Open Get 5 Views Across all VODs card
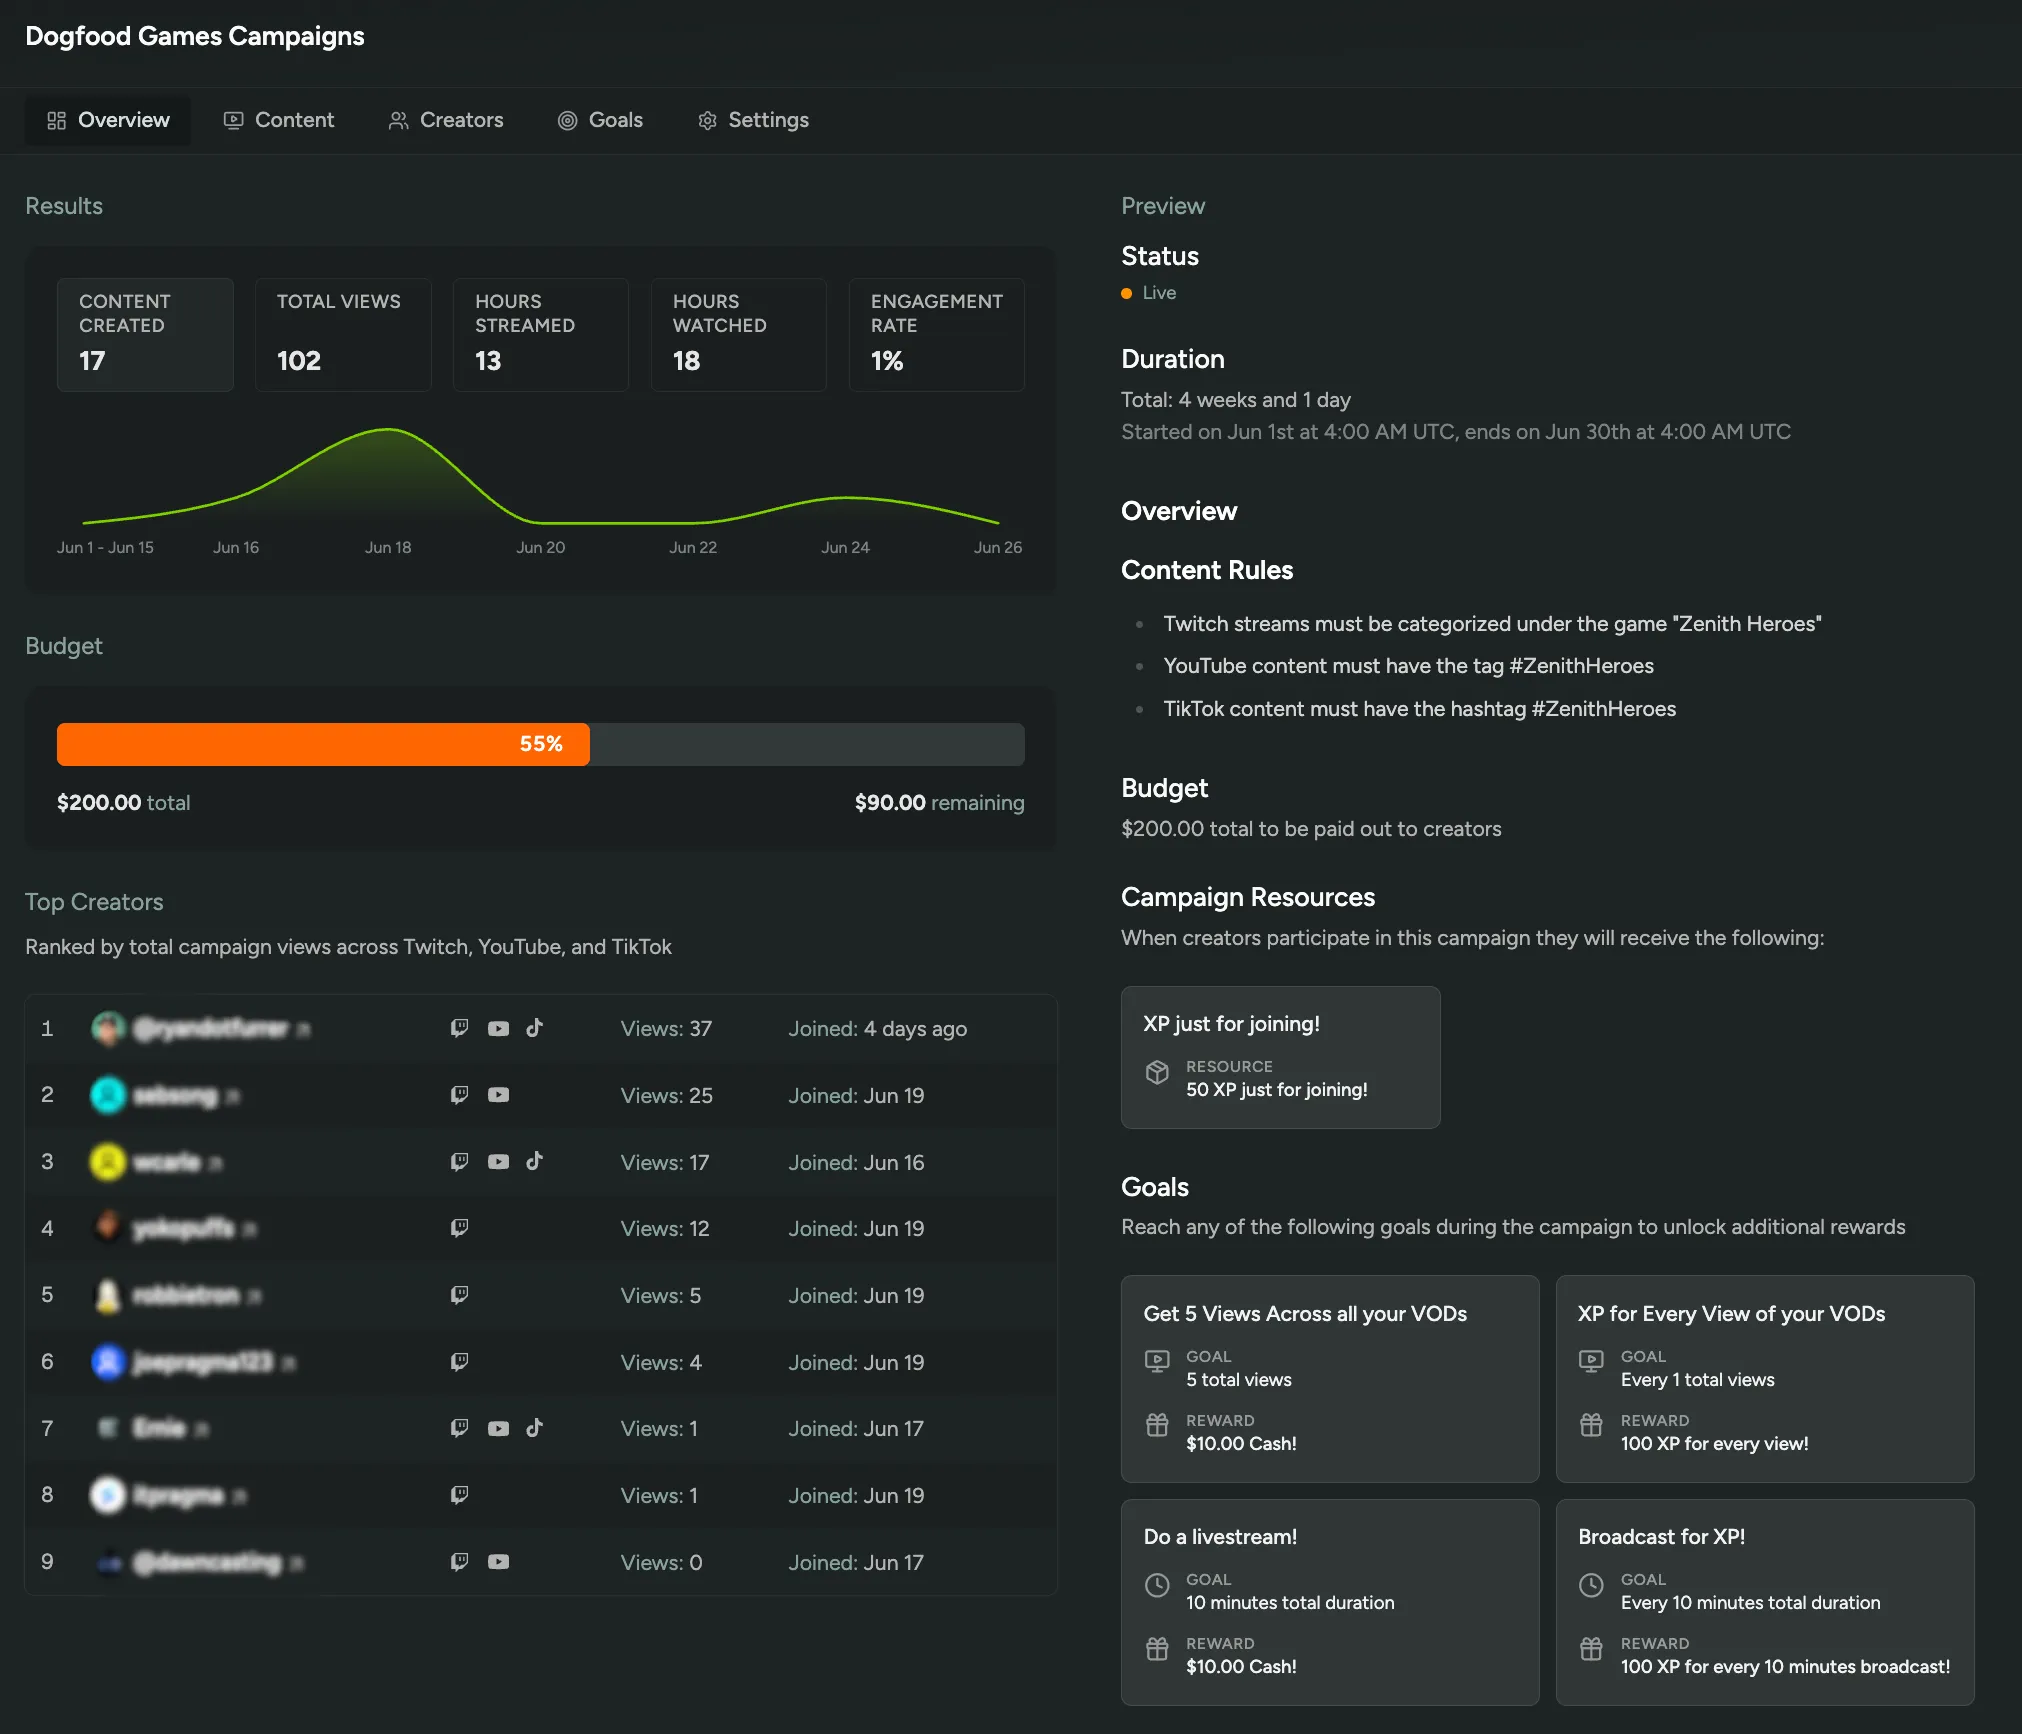The image size is (2022, 1734). click(x=1330, y=1378)
